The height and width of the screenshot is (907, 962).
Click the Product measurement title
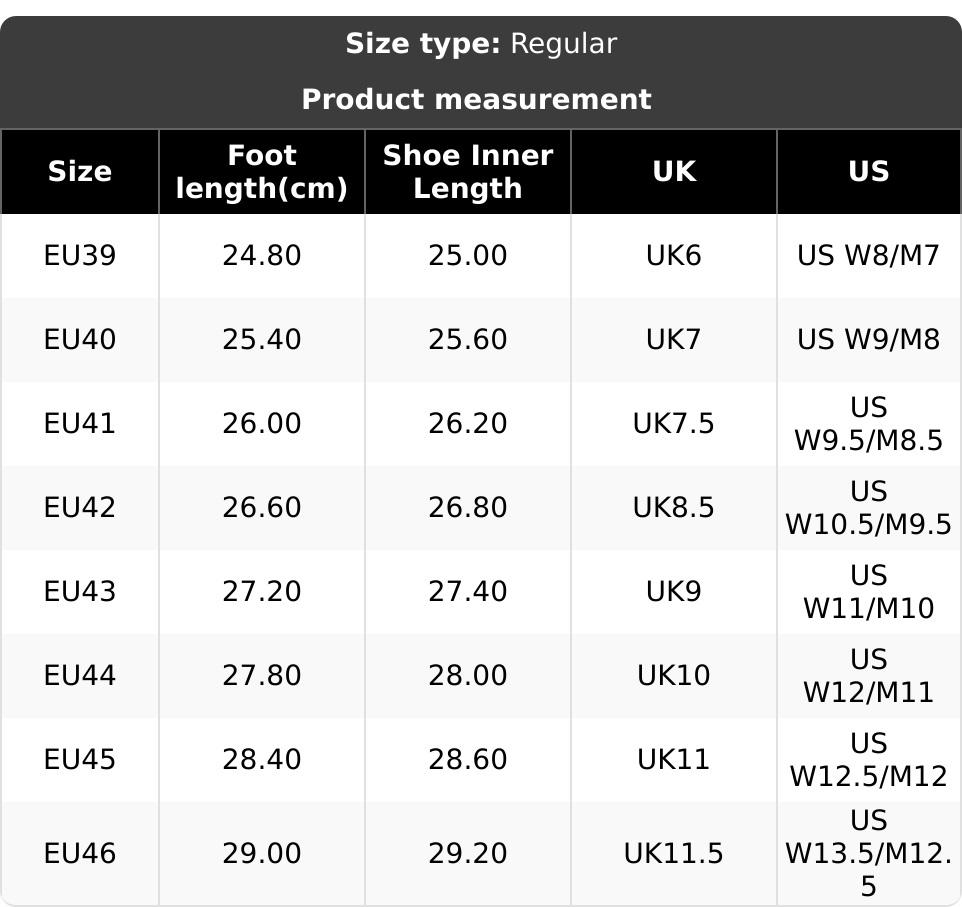point(476,100)
